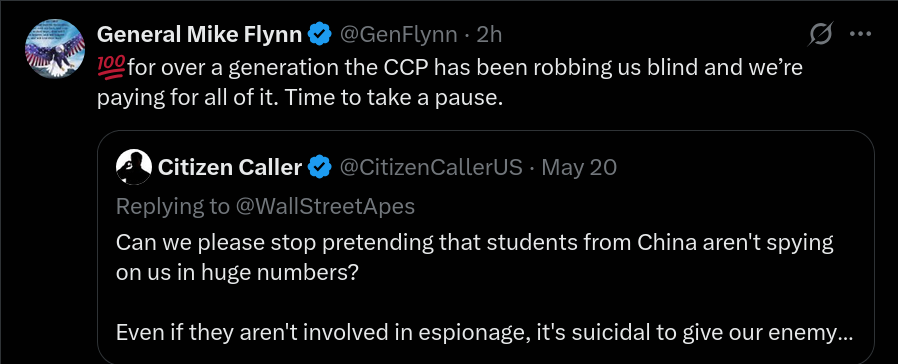
Task: Open quoted post's May 20 date
Action: 579,168
